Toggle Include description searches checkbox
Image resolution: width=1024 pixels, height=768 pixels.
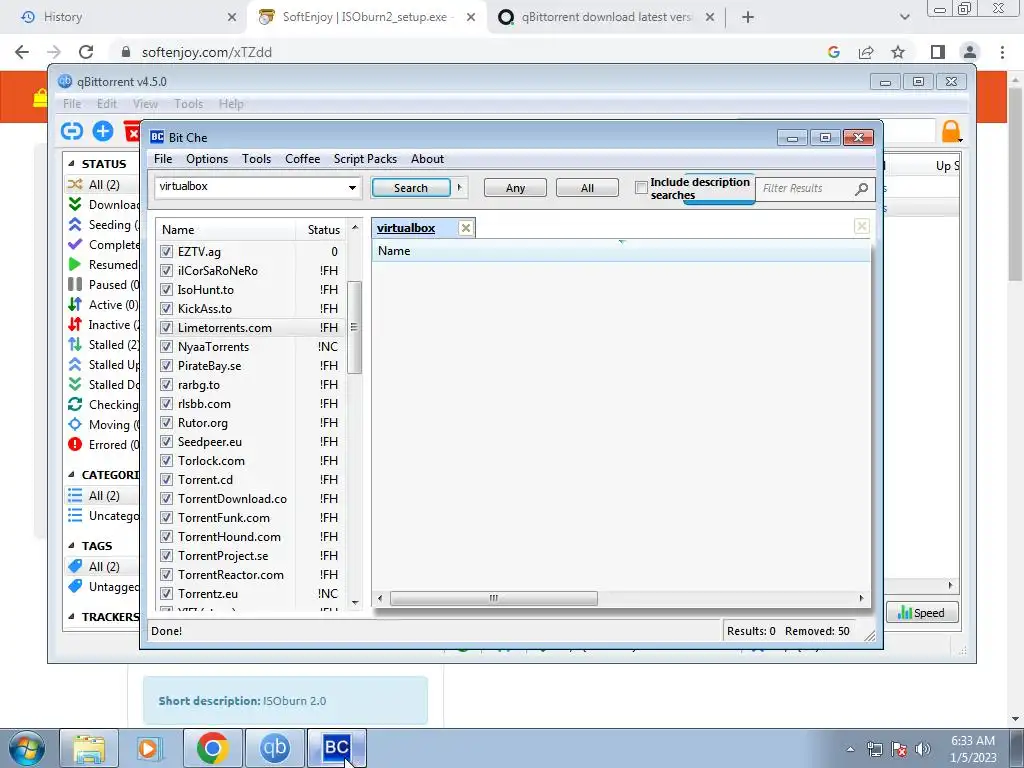point(641,188)
